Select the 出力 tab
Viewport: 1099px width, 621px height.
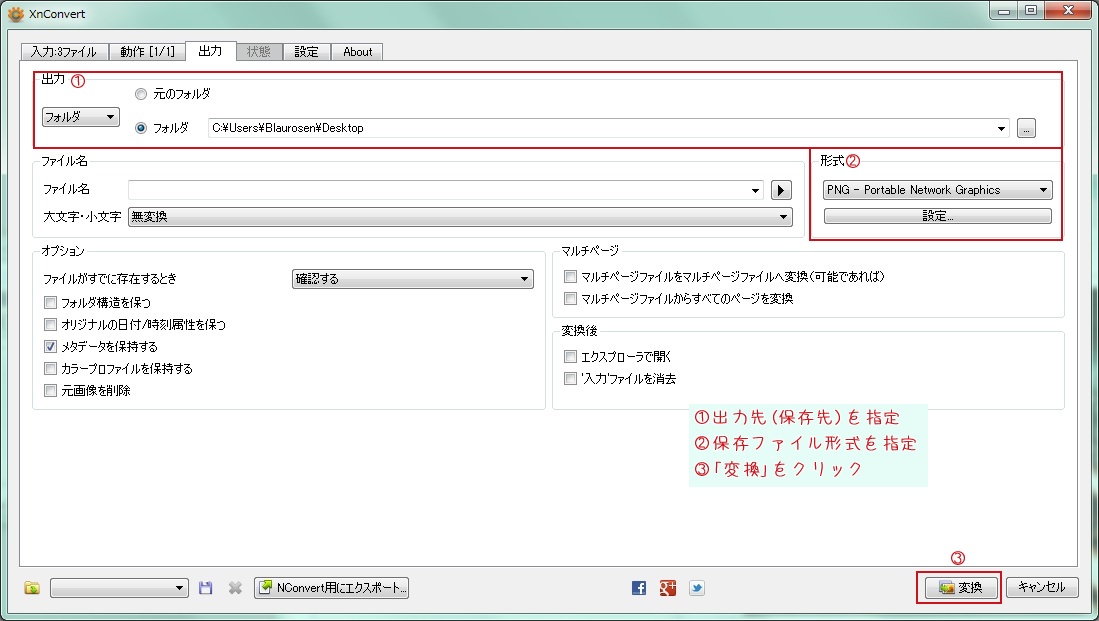[210, 50]
